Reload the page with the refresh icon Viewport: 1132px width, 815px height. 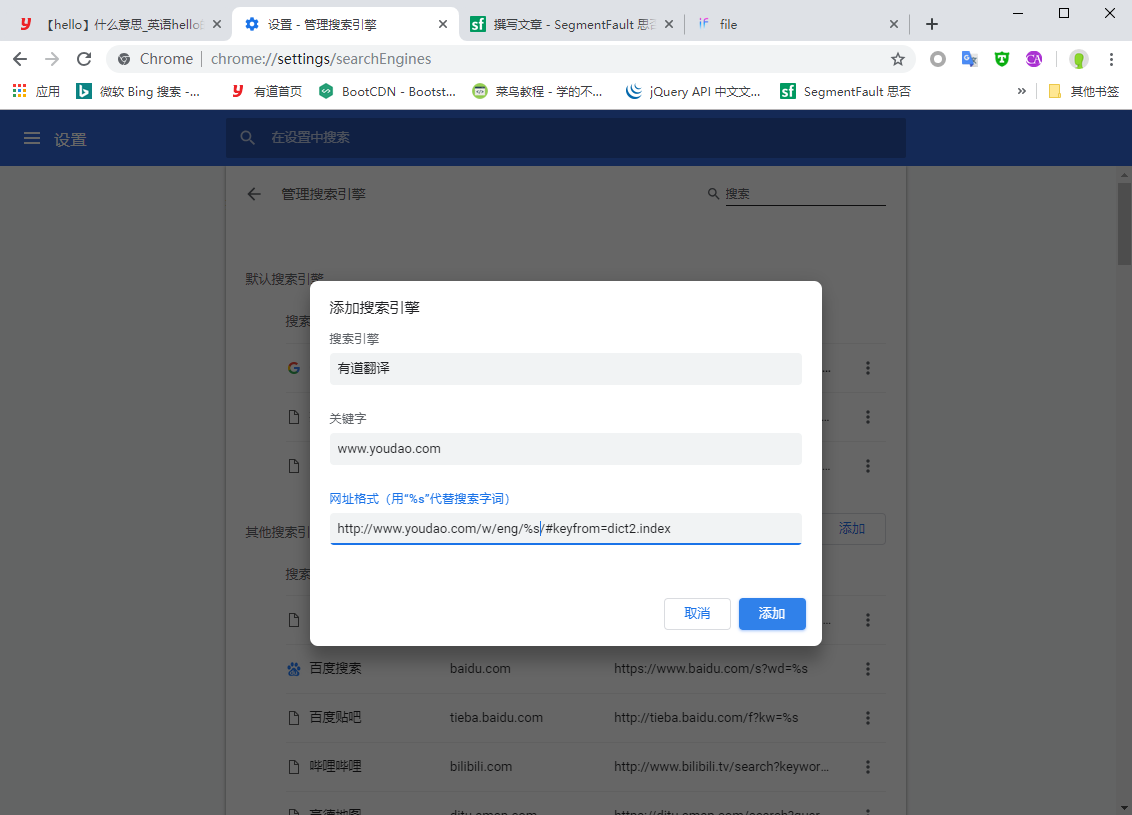[x=84, y=59]
